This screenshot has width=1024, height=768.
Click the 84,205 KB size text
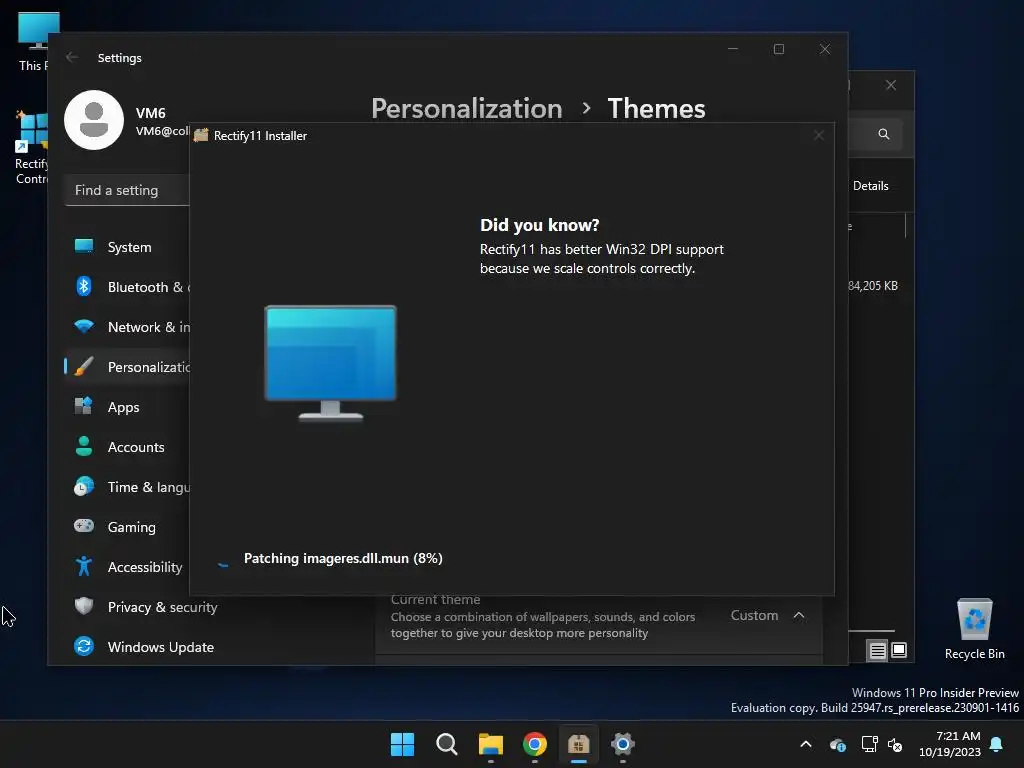point(873,285)
